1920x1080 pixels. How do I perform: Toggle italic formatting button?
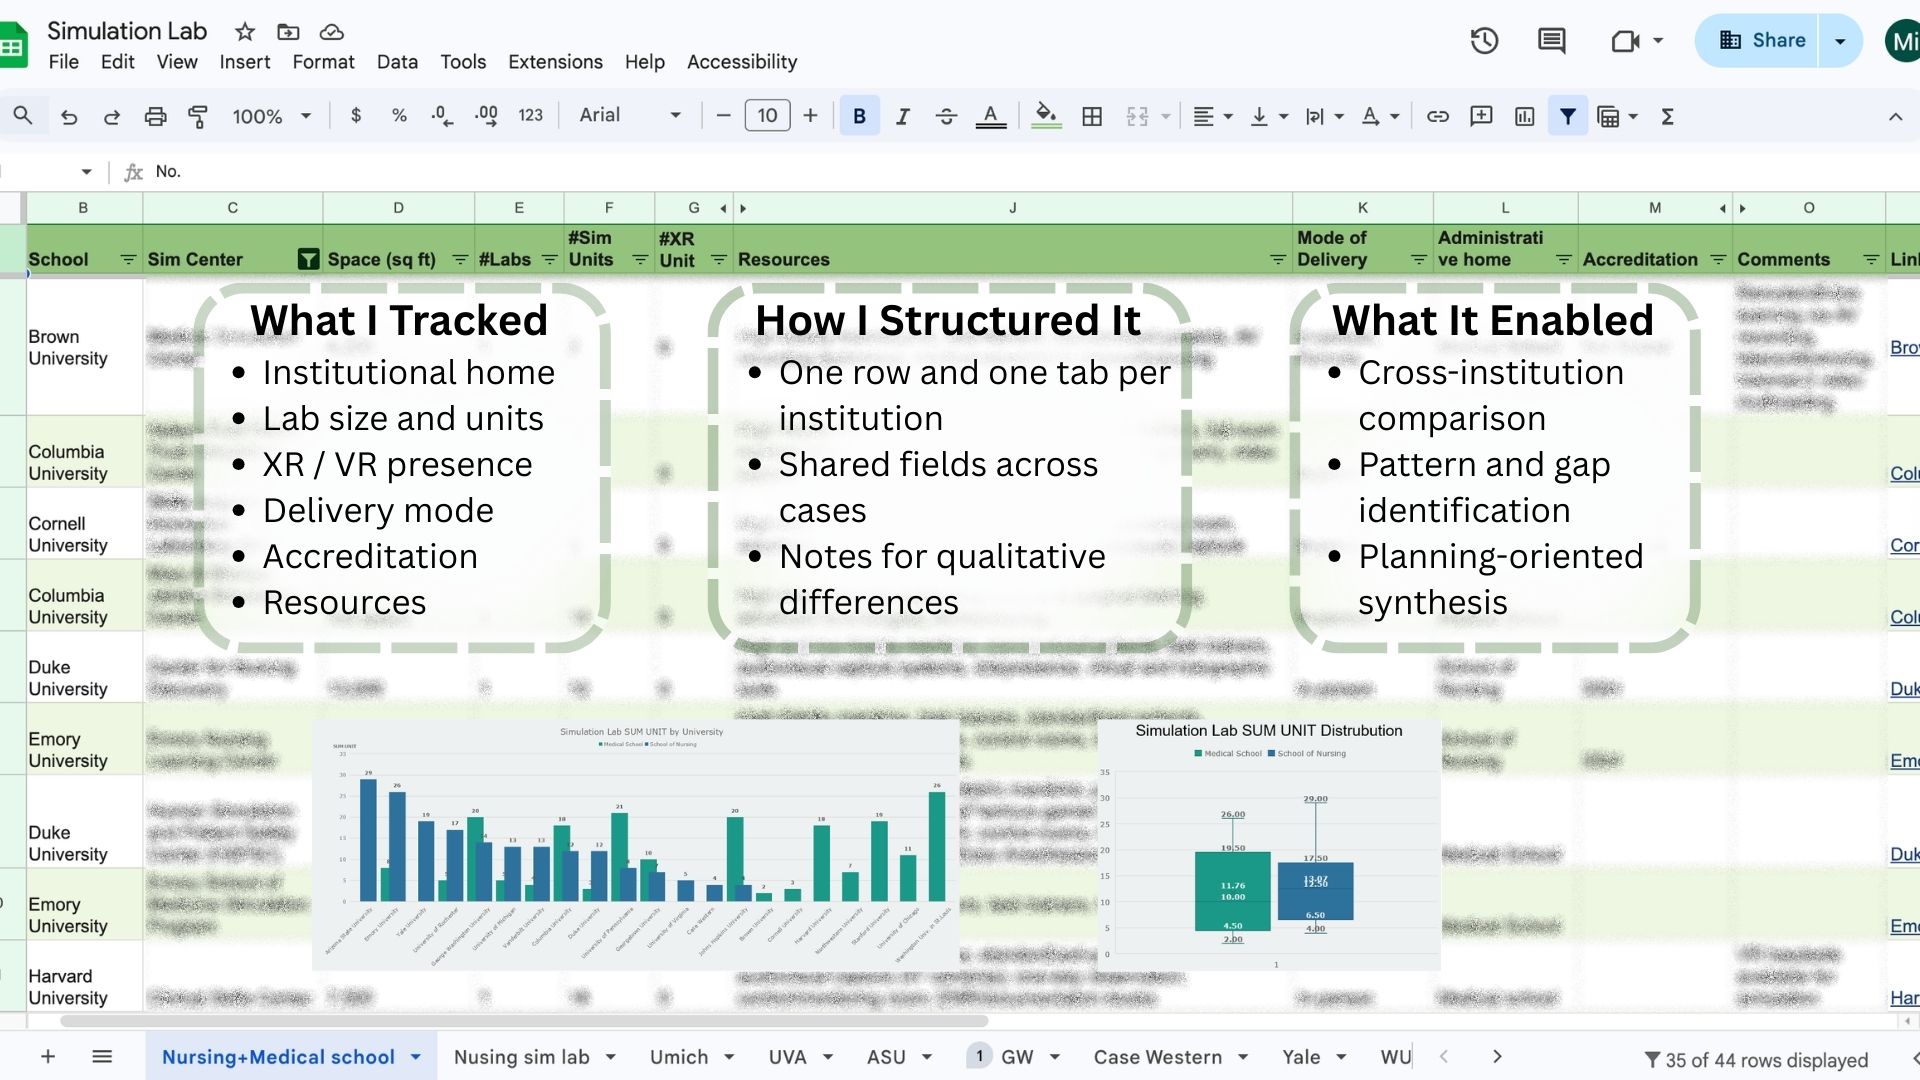pos(902,116)
